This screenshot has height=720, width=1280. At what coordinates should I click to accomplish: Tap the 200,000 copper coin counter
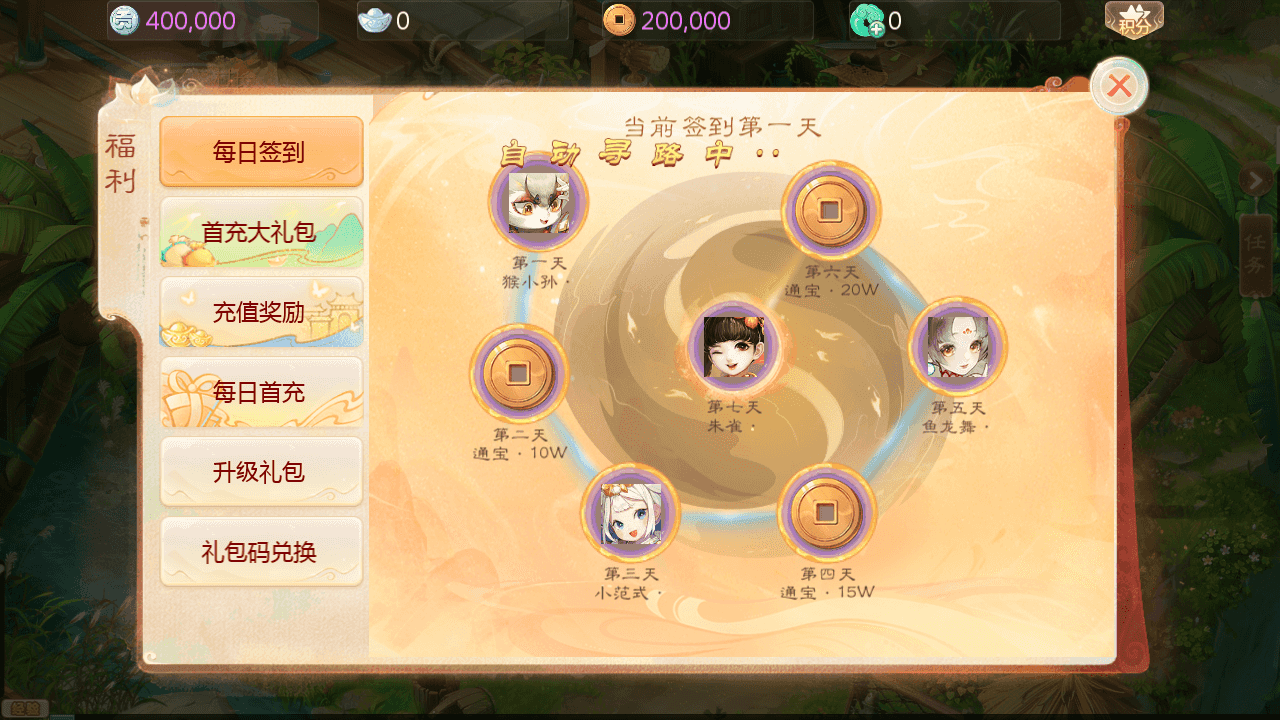coord(707,20)
